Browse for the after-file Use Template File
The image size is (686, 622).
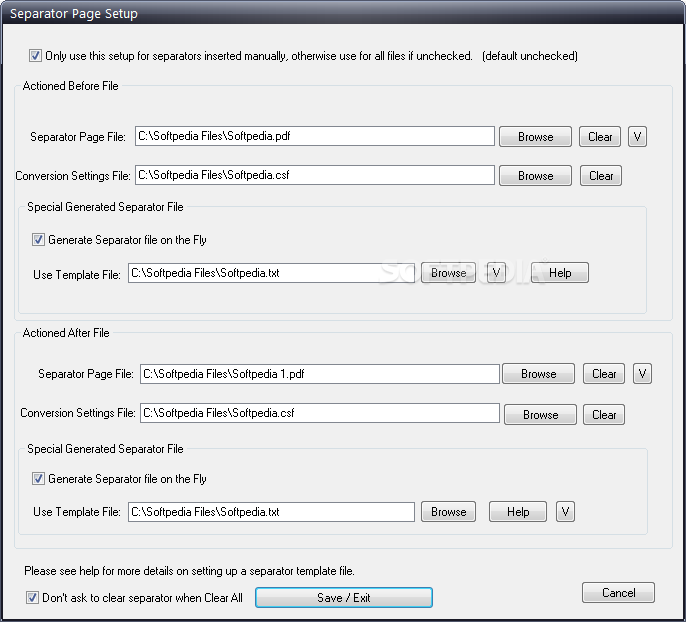tap(448, 512)
